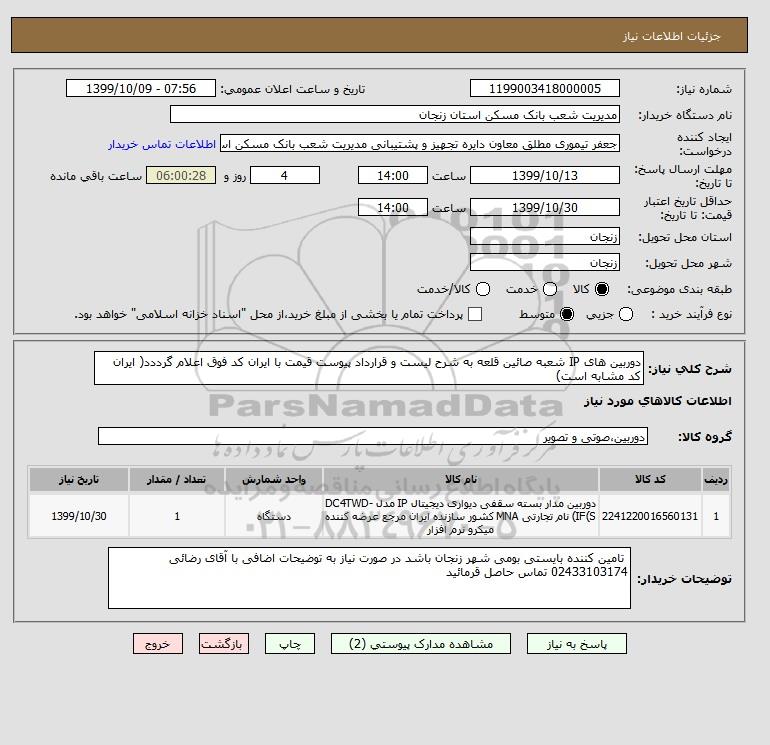Click the quantity cell showing 1
The width and height of the screenshot is (770, 745).
pos(177,516)
